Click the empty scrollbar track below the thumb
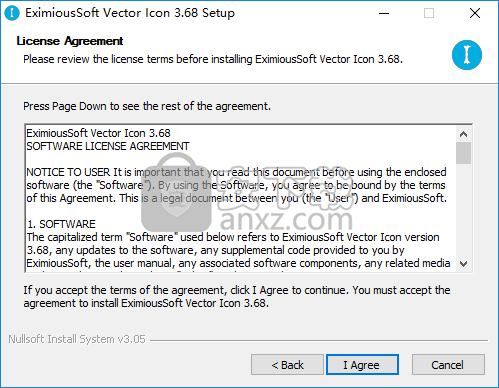The image size is (499, 388). (463, 210)
